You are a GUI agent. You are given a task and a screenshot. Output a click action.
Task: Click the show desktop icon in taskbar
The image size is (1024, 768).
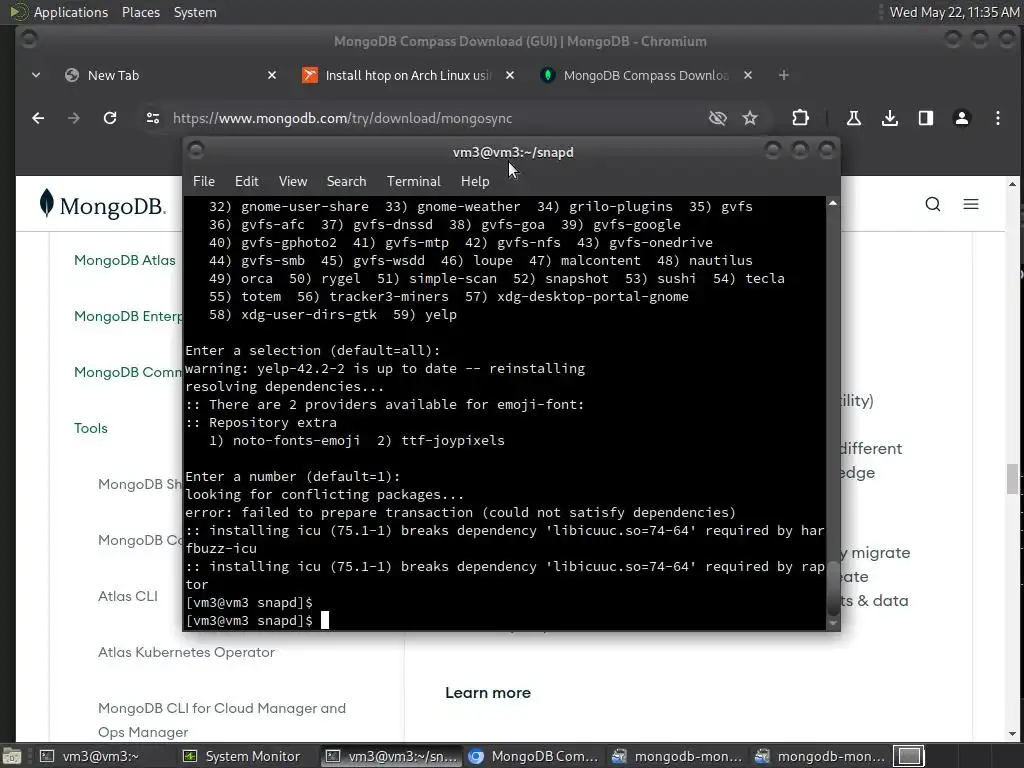11,756
